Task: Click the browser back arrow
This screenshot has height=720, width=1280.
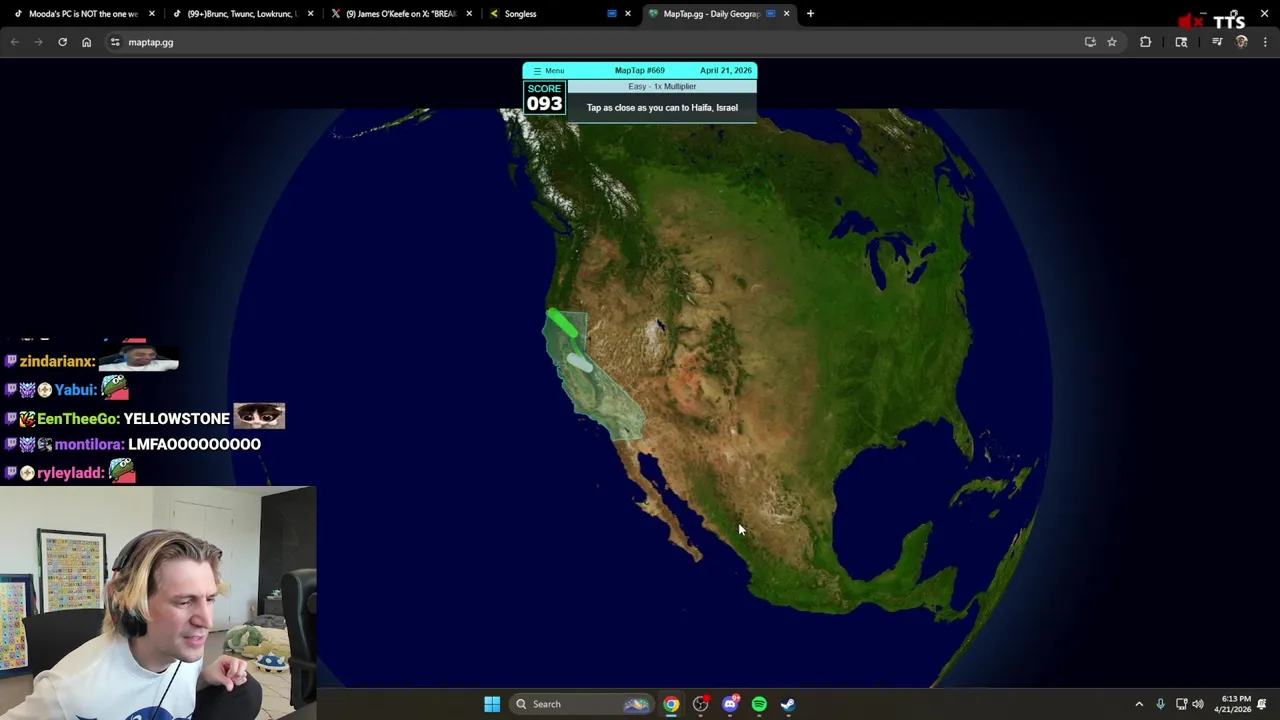Action: 14,42
